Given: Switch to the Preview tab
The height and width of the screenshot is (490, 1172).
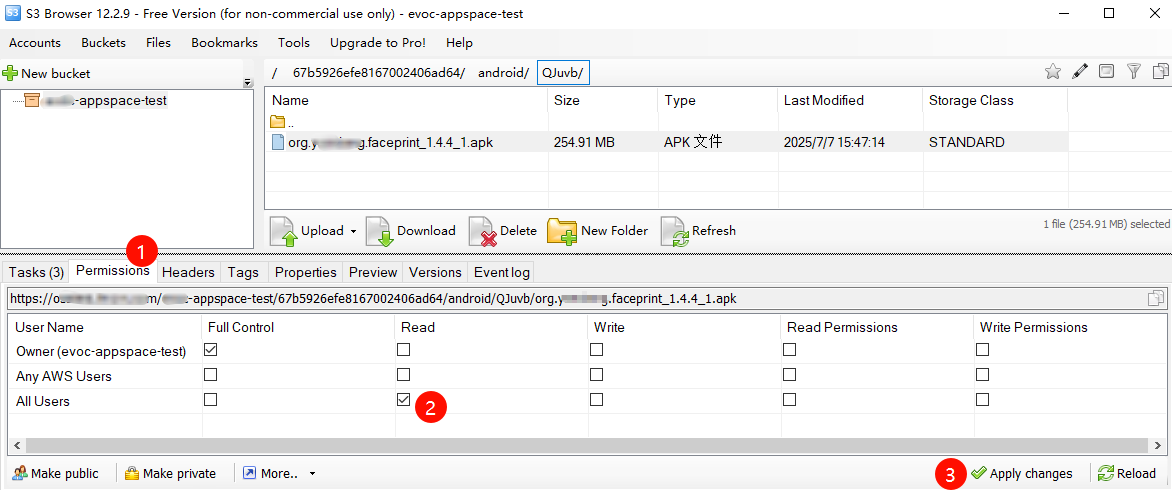Looking at the screenshot, I should coord(373,273).
